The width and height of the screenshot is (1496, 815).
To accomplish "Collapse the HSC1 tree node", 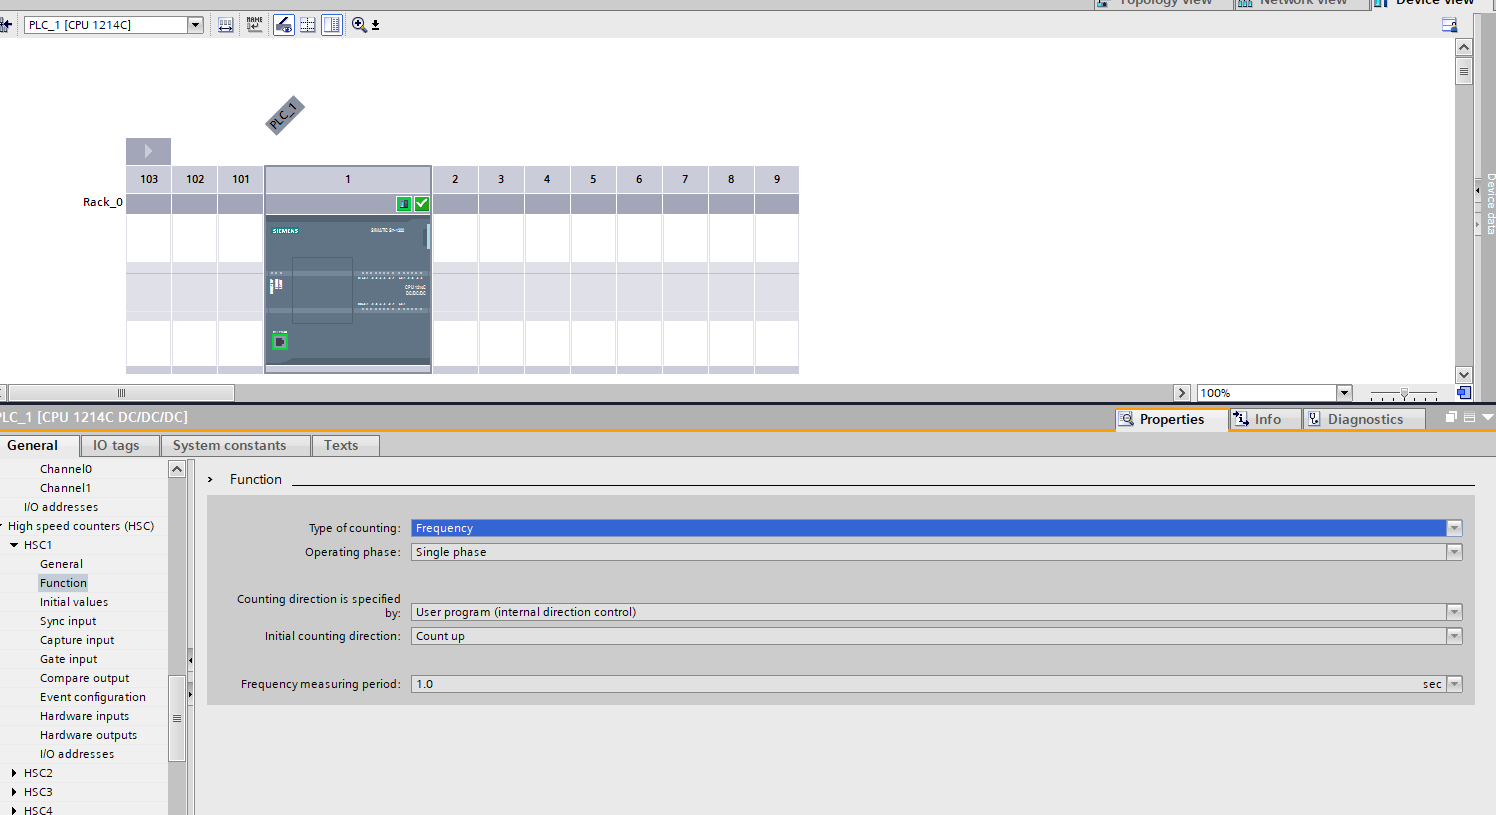I will 14,545.
